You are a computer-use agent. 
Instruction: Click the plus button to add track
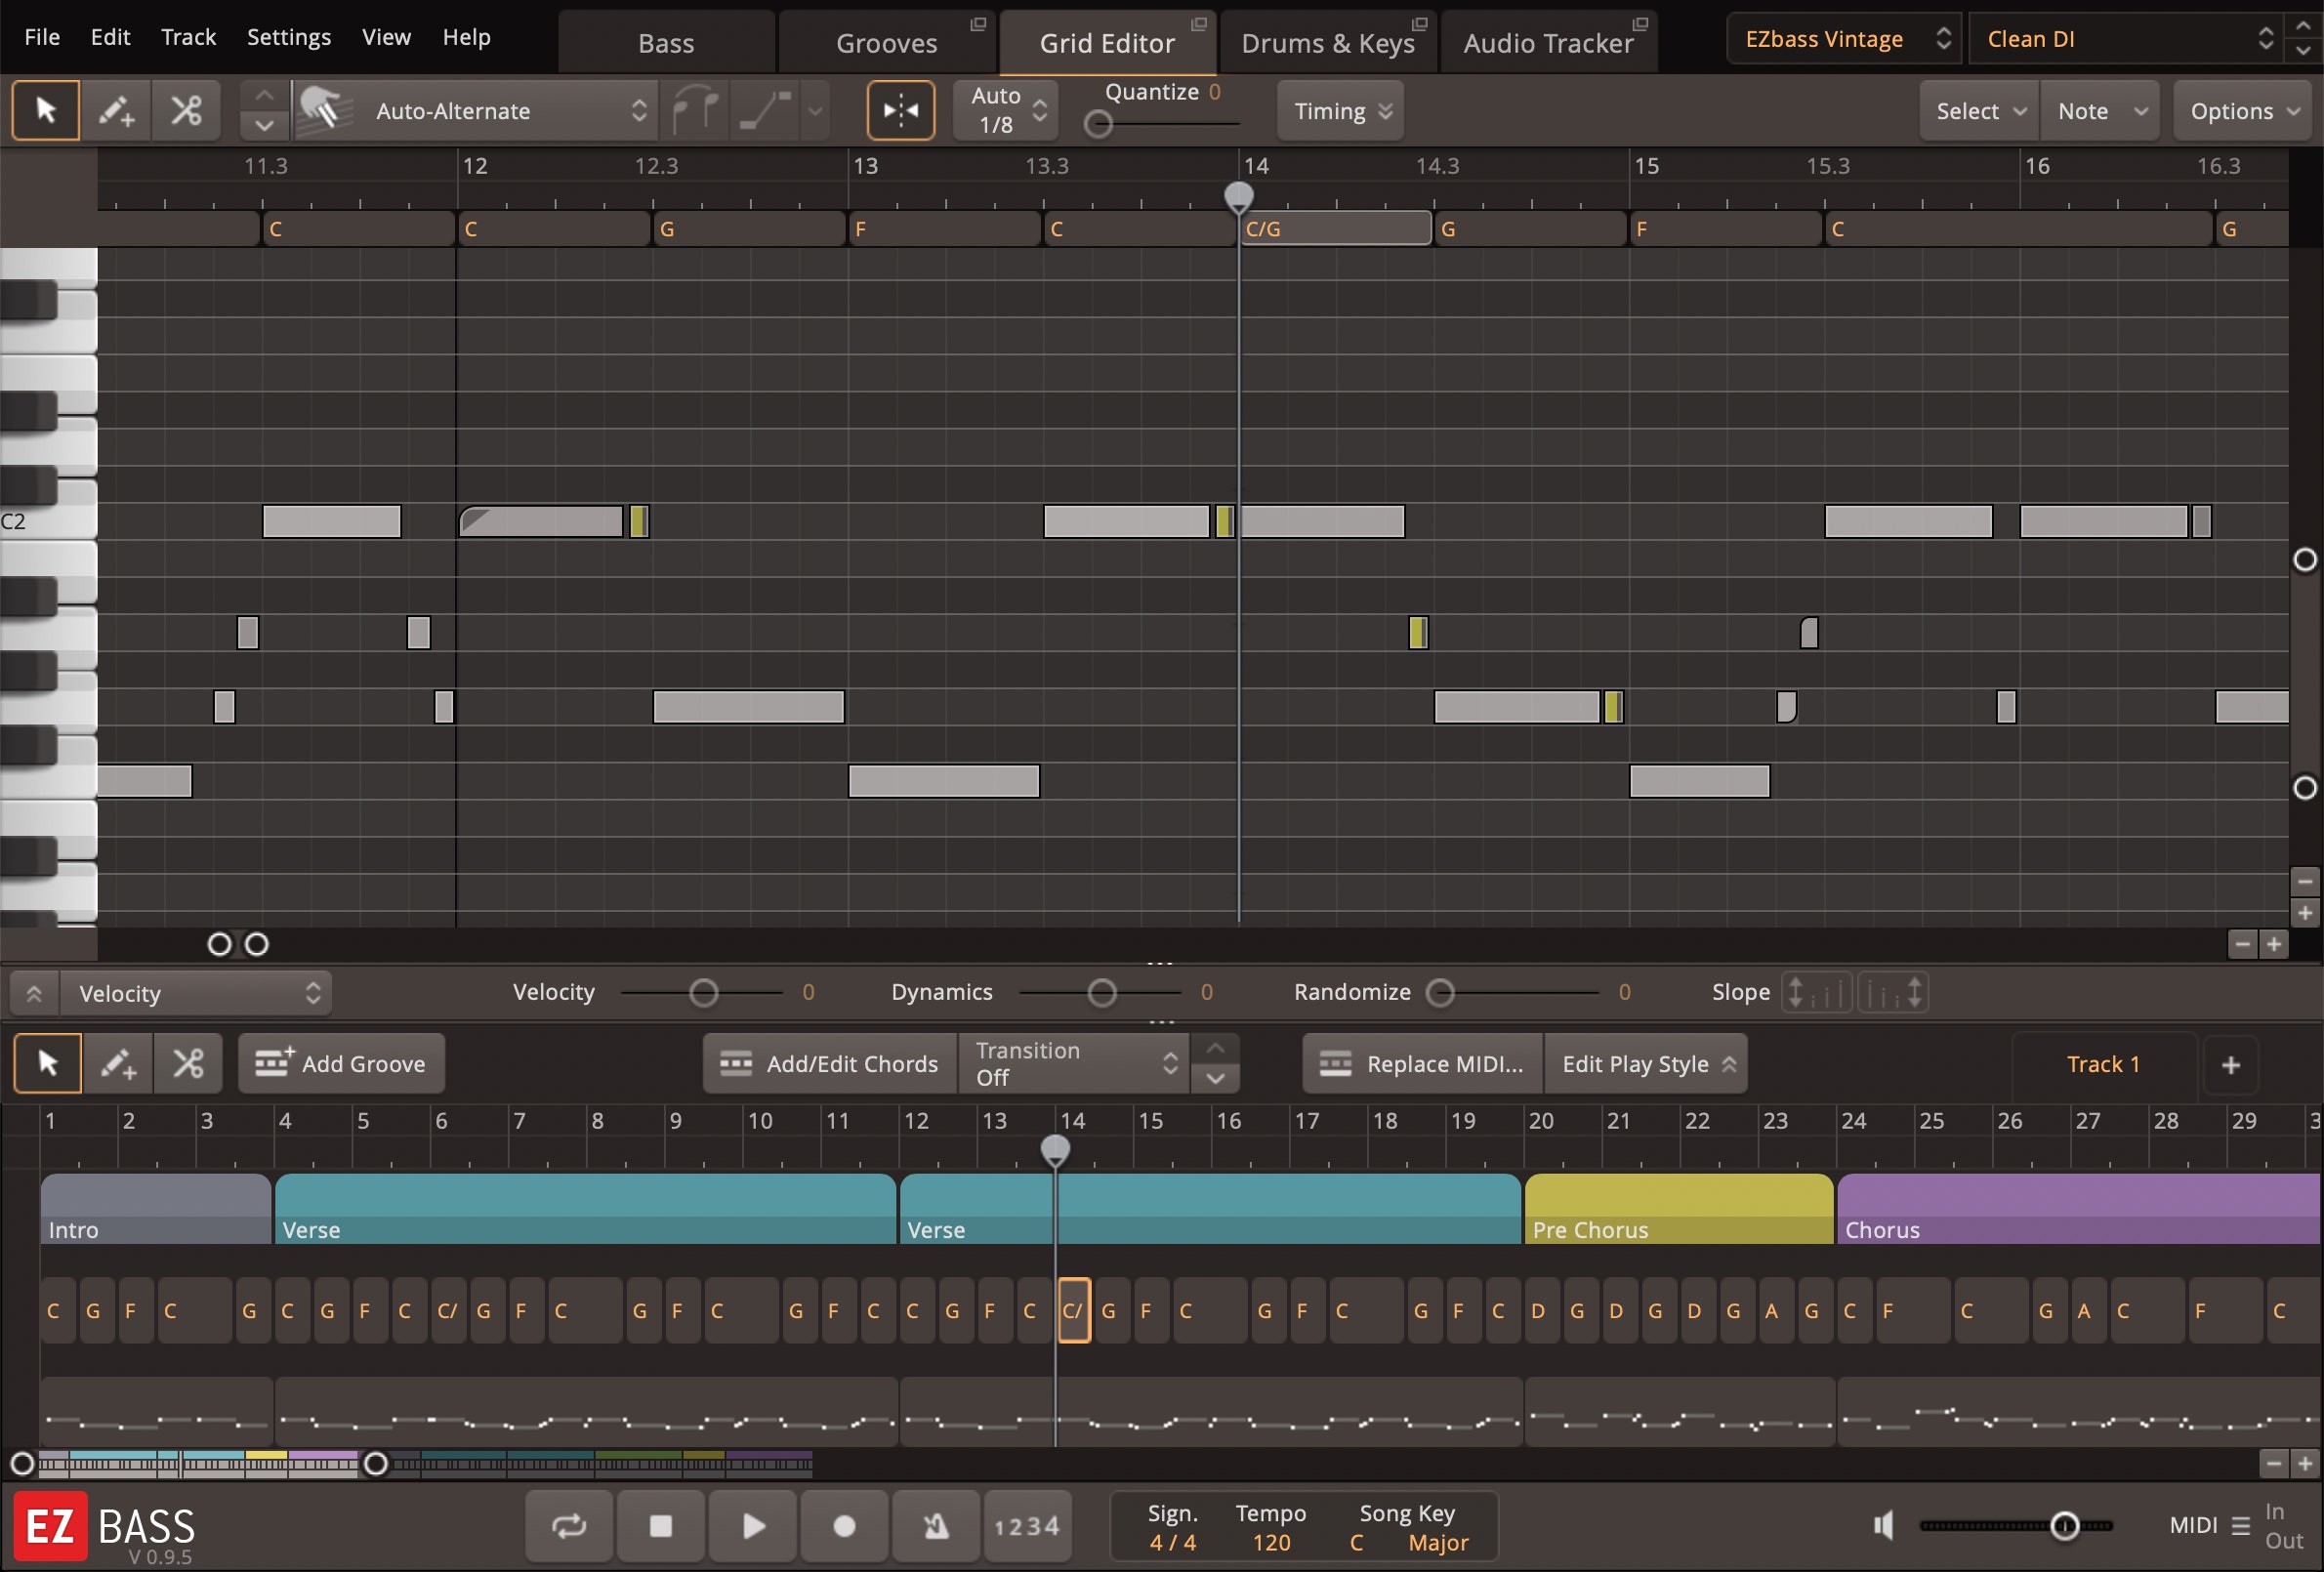(x=2231, y=1064)
